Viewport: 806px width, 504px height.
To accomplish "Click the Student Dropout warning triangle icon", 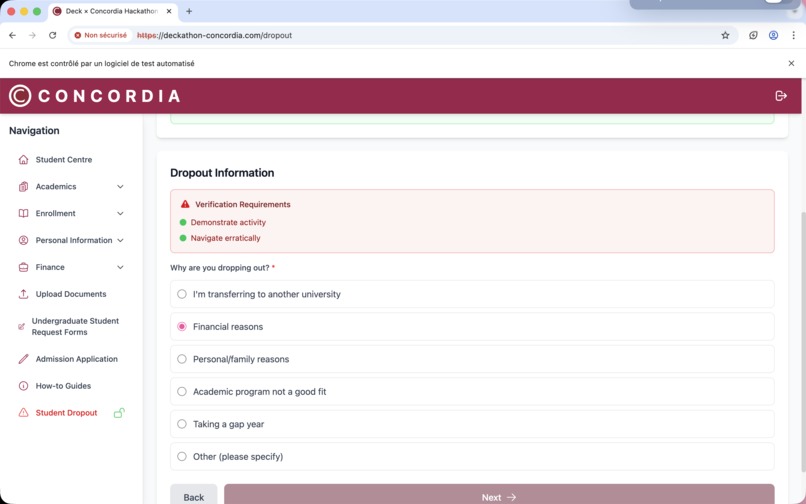I will pyautogui.click(x=23, y=412).
